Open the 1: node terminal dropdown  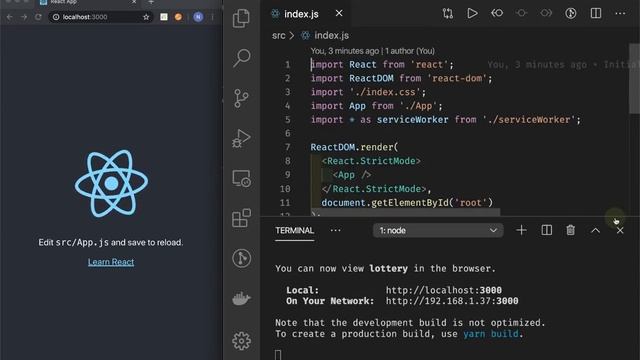[x=438, y=231]
